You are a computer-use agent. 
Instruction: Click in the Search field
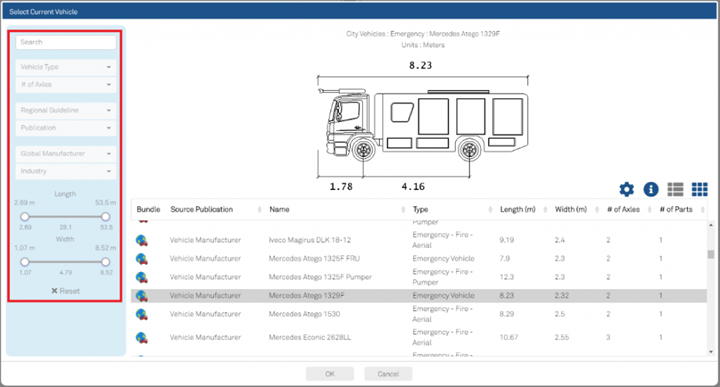click(x=66, y=42)
